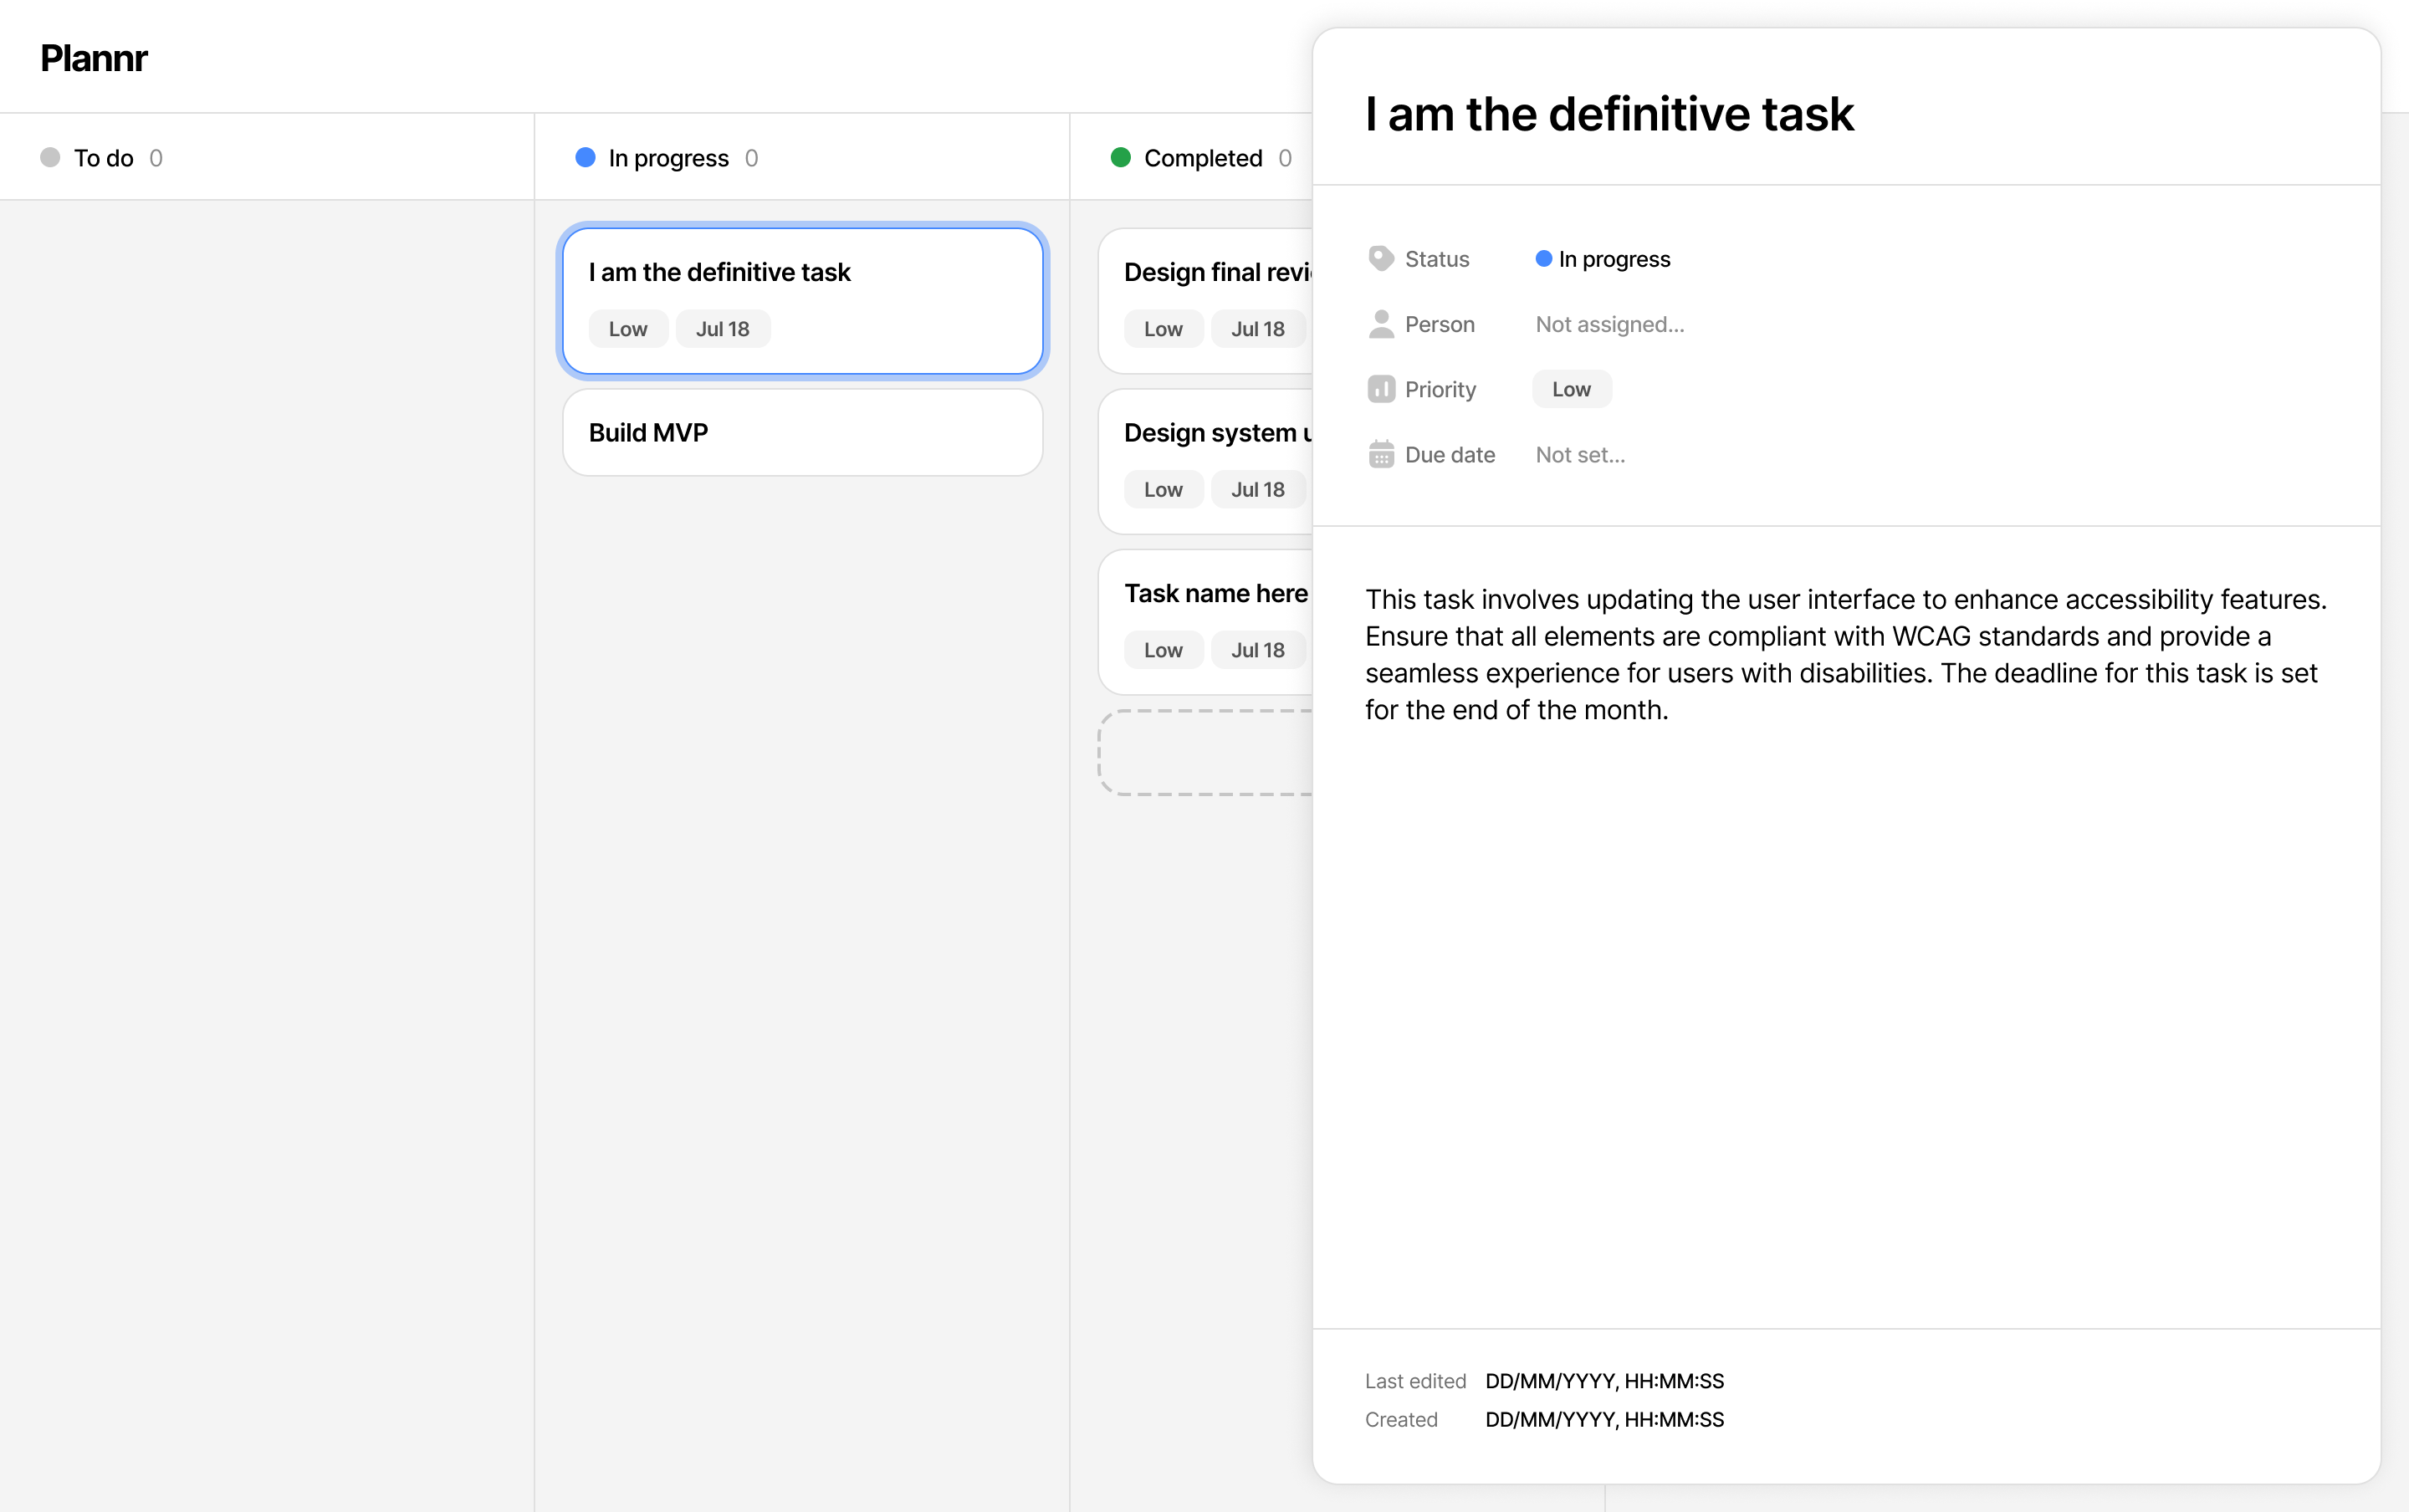
Task: Open the Task name here card
Action: click(x=1206, y=620)
